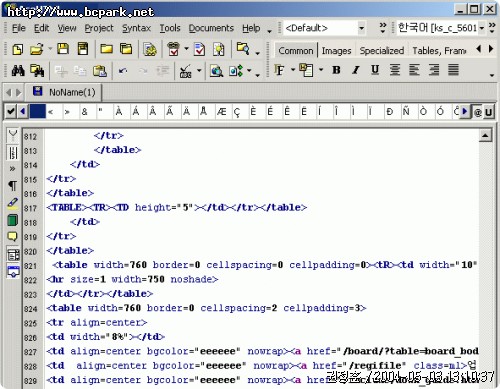Click the Paste clipboard icon
The height and width of the screenshot is (389, 500).
100,71
